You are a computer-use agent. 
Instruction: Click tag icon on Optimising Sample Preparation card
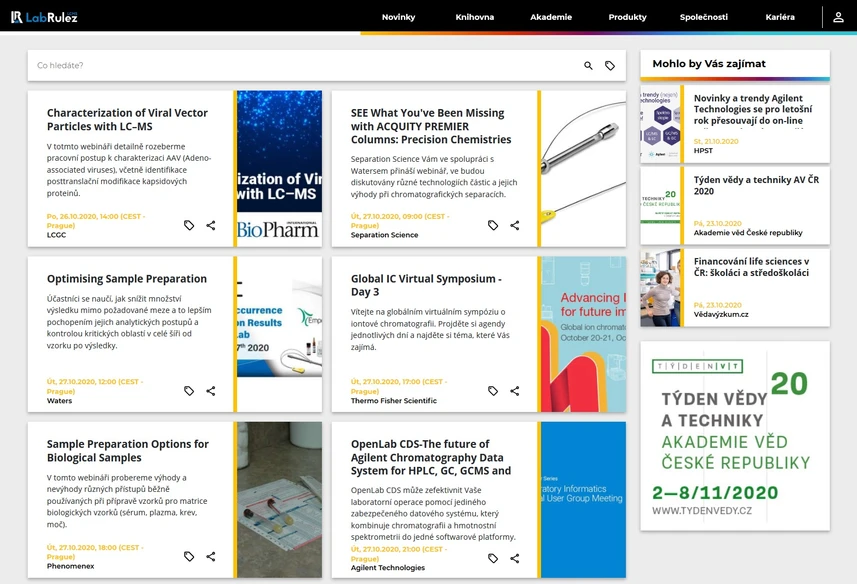[189, 391]
